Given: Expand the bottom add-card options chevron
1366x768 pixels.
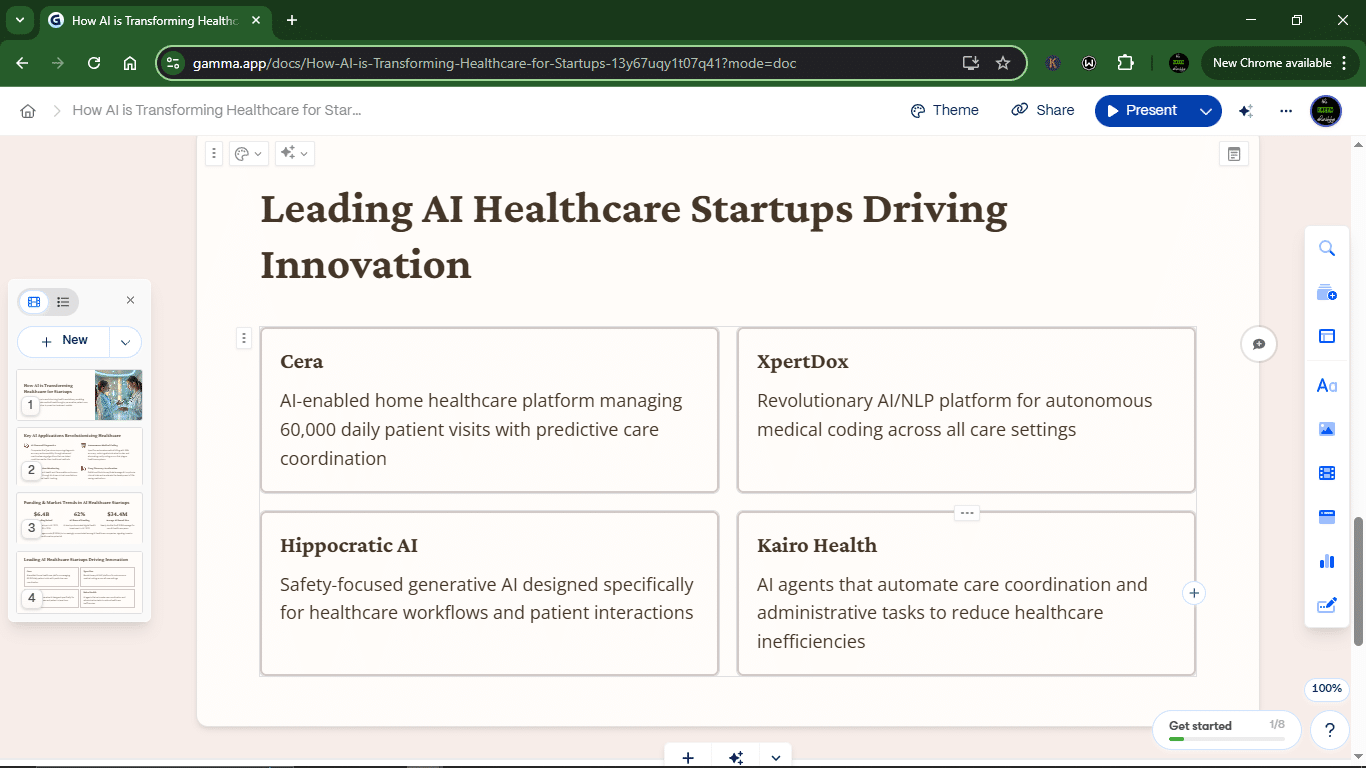Looking at the screenshot, I should tap(776, 757).
